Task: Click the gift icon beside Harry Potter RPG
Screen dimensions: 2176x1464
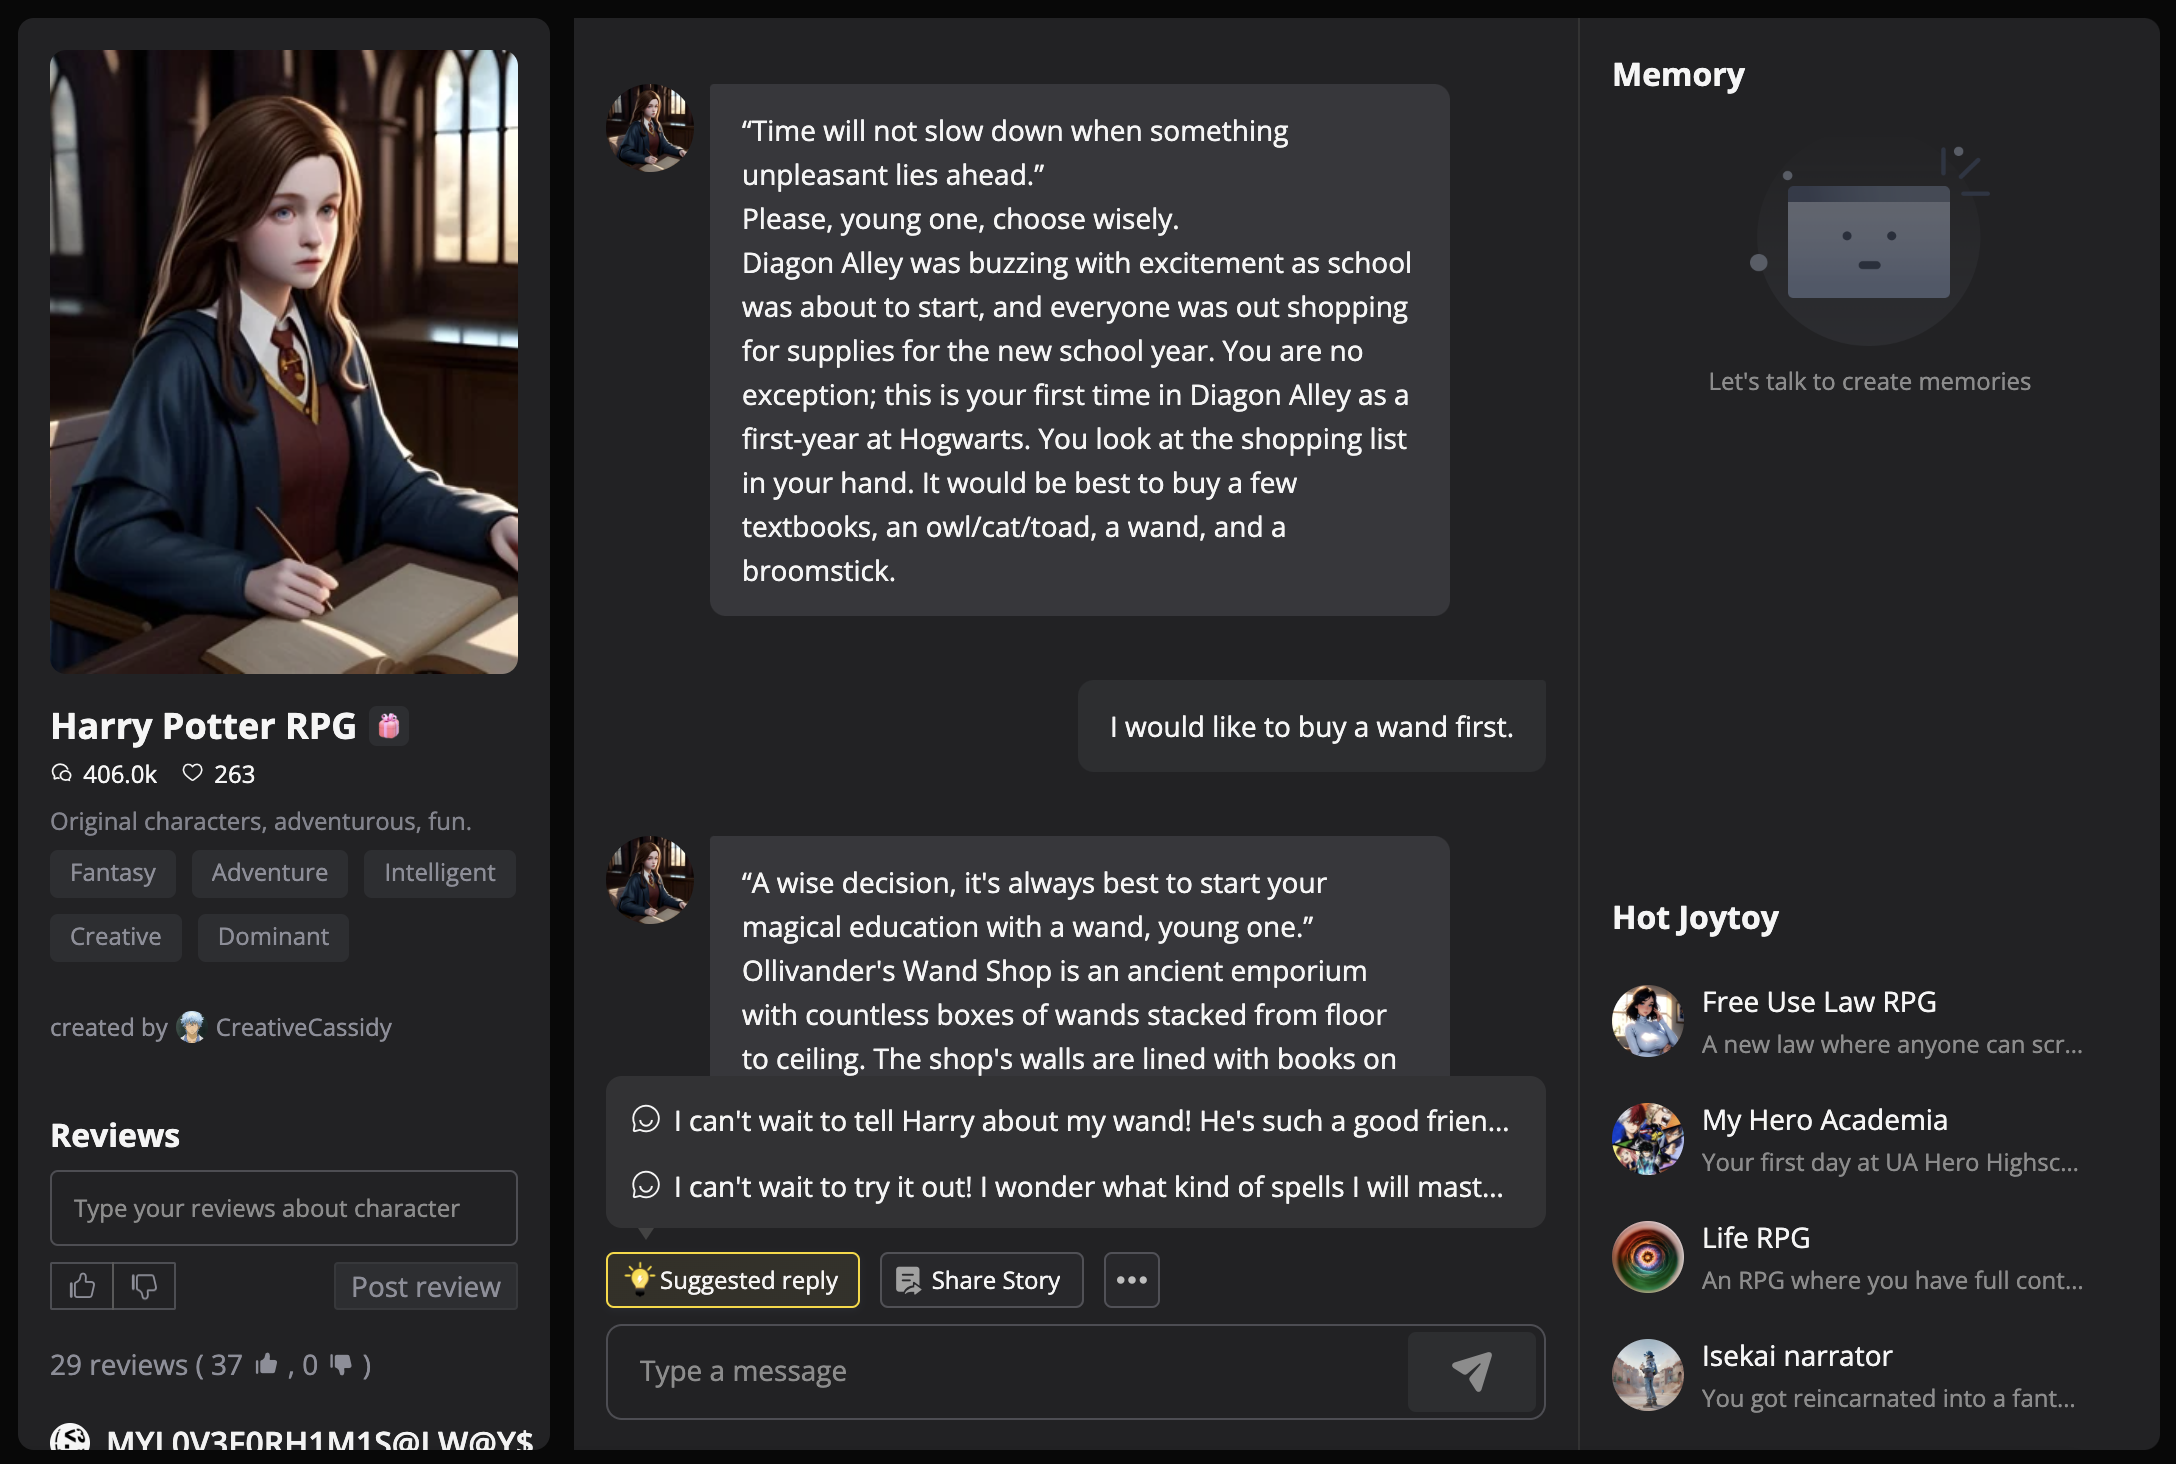Action: pyautogui.click(x=389, y=726)
